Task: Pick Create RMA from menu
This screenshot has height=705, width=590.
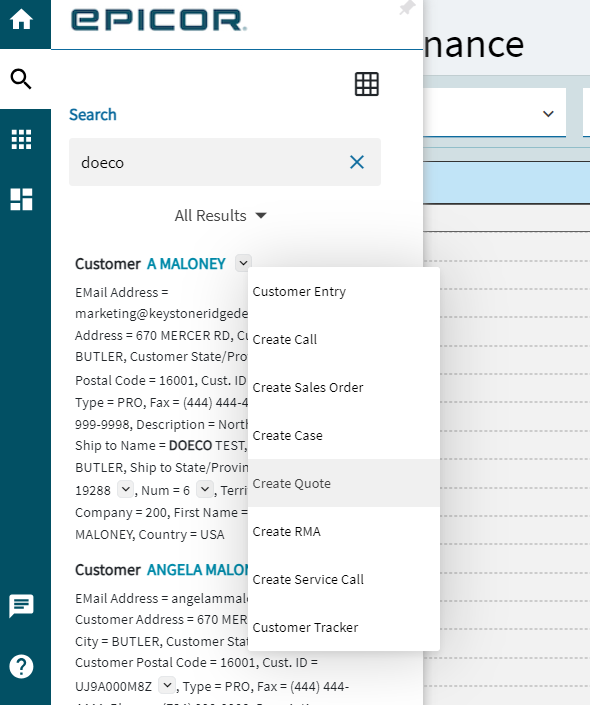Action: coord(344,531)
